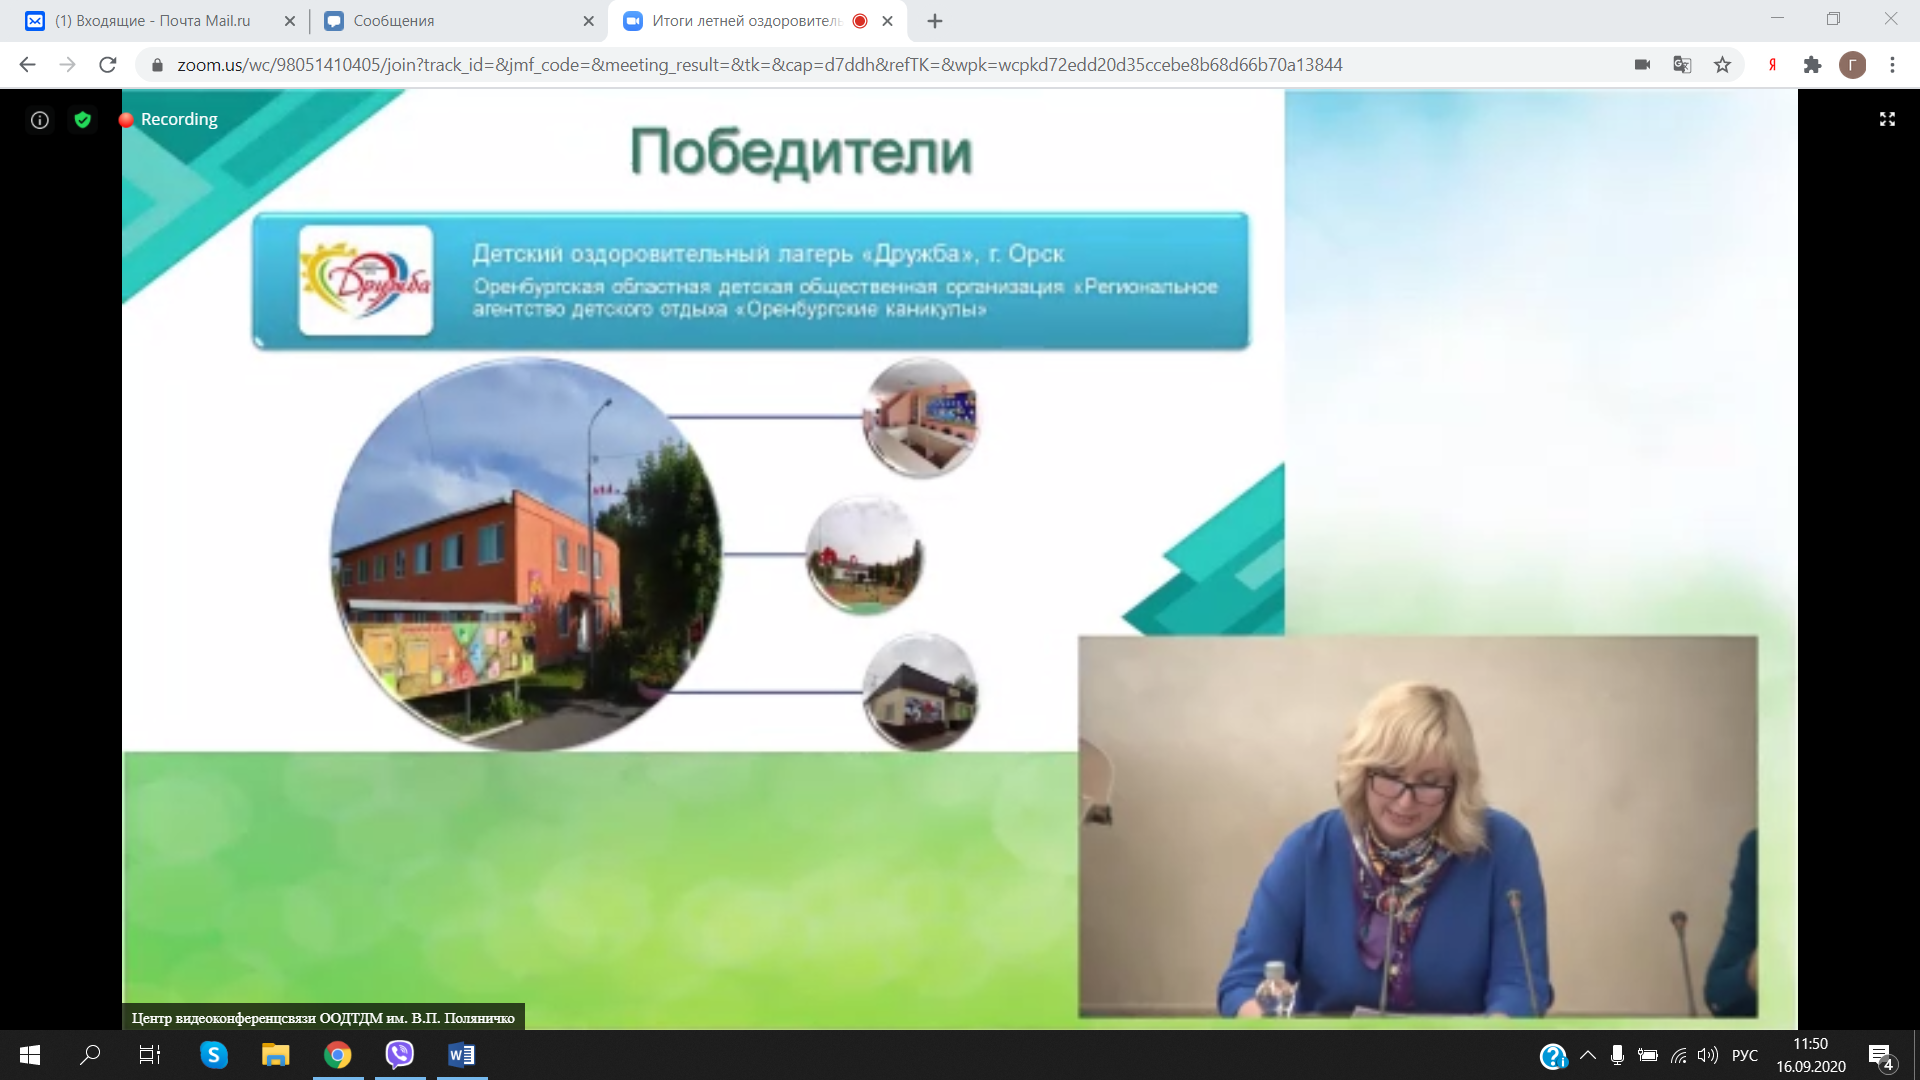Image resolution: width=1920 pixels, height=1080 pixels.
Task: Open Wi-Fi network tray icon
Action: pos(1679,1055)
